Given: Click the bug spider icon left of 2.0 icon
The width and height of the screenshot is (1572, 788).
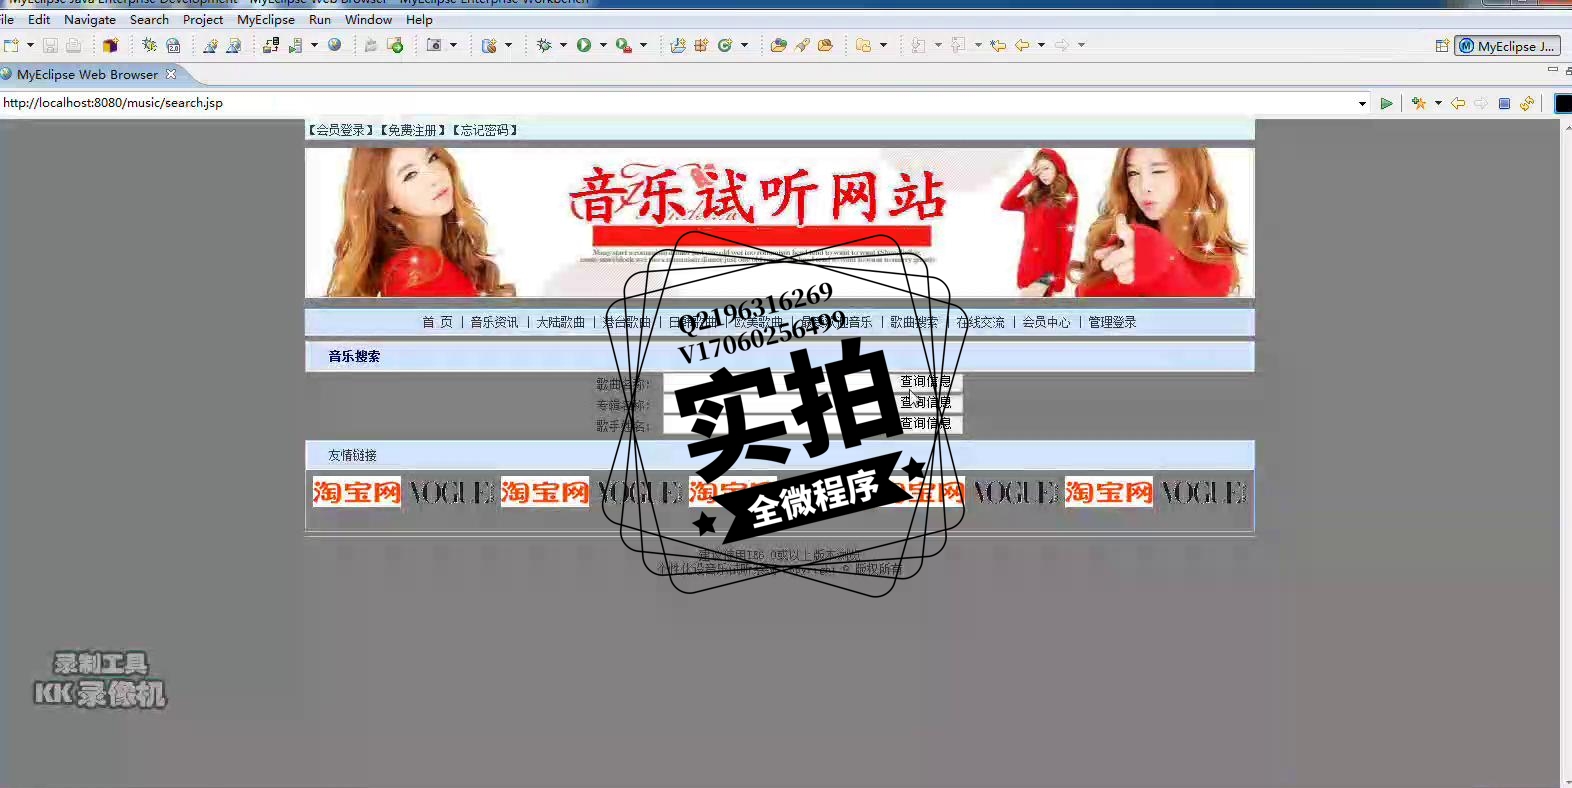Looking at the screenshot, I should [149, 45].
